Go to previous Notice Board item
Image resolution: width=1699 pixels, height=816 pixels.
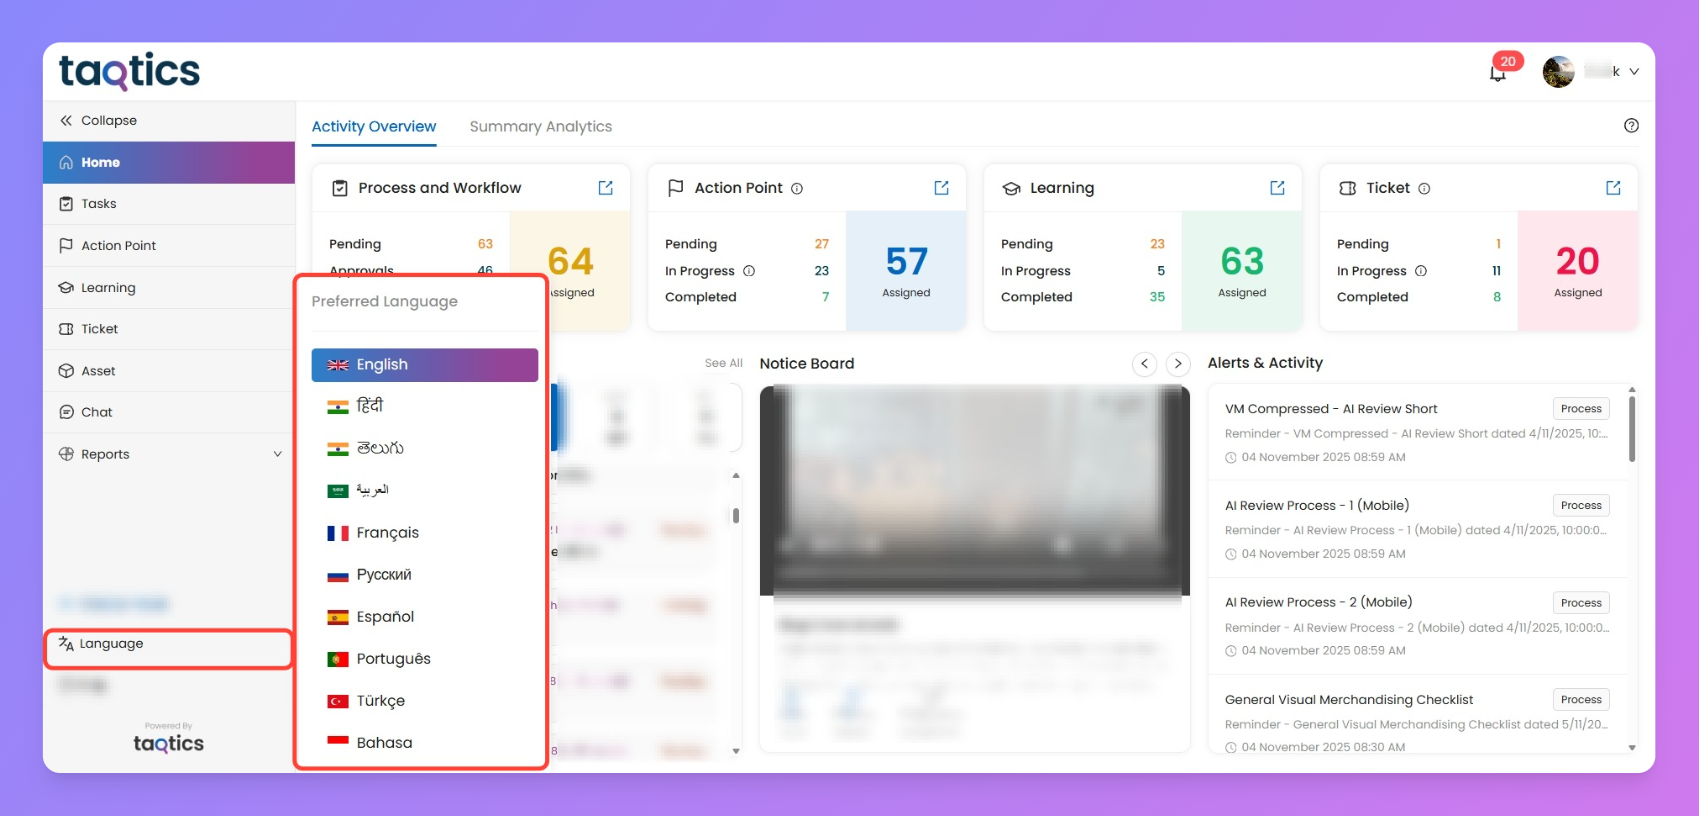(x=1145, y=364)
